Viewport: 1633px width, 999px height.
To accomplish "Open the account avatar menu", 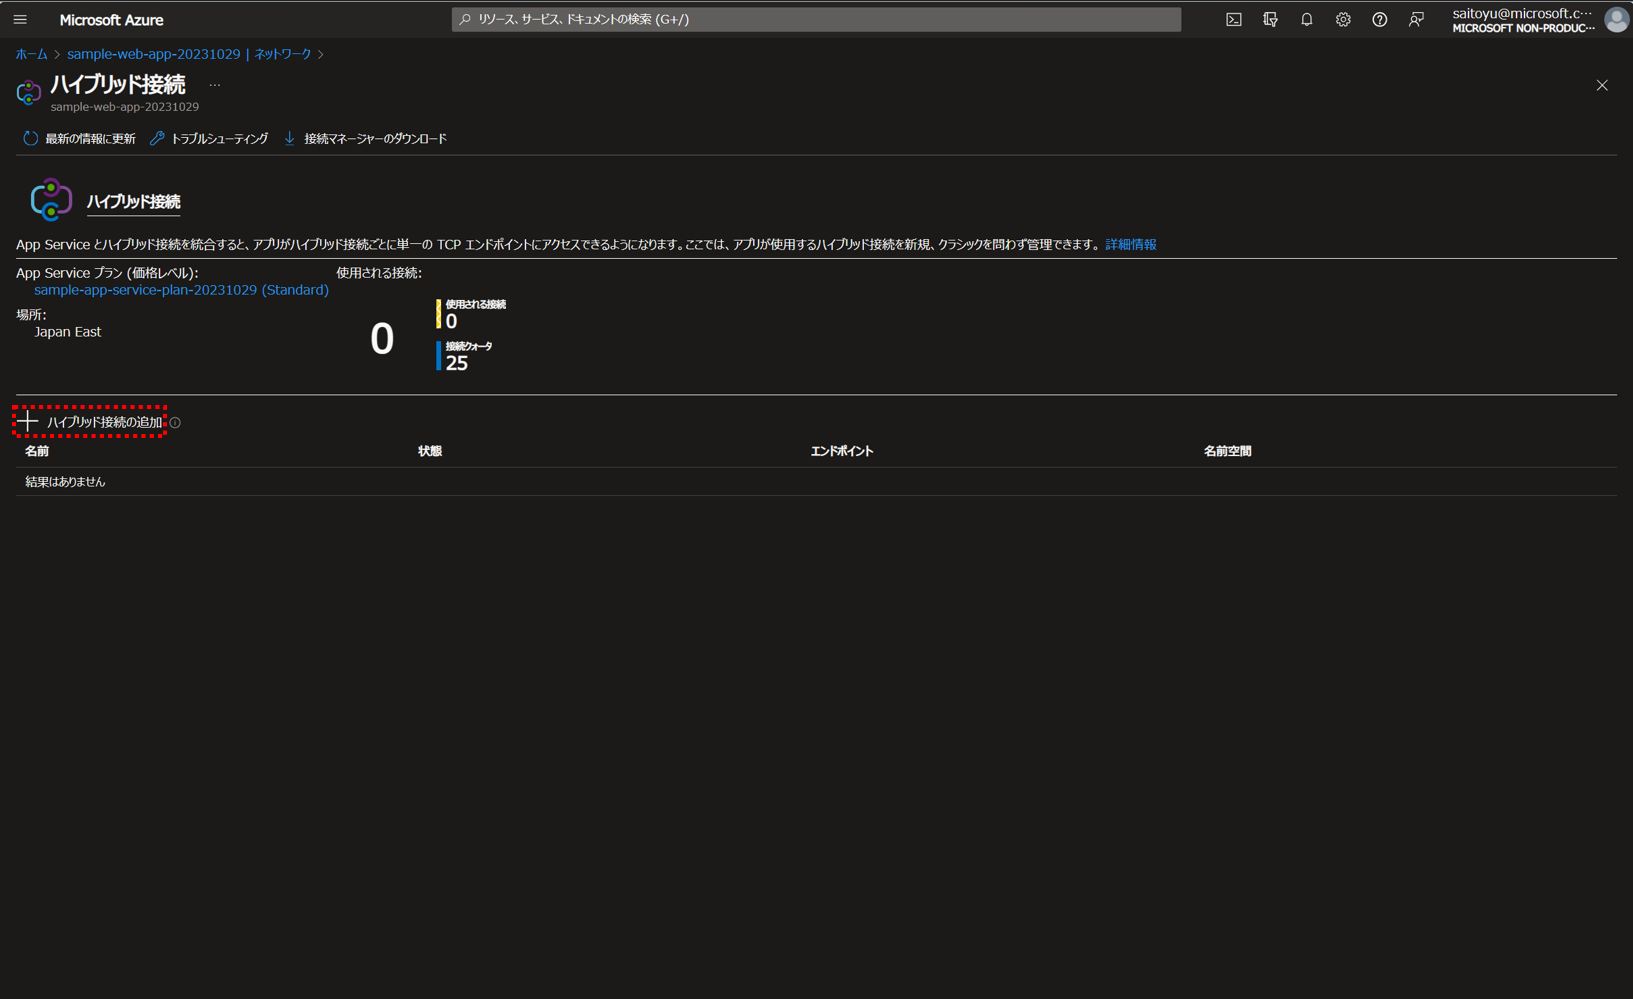I will tap(1616, 19).
